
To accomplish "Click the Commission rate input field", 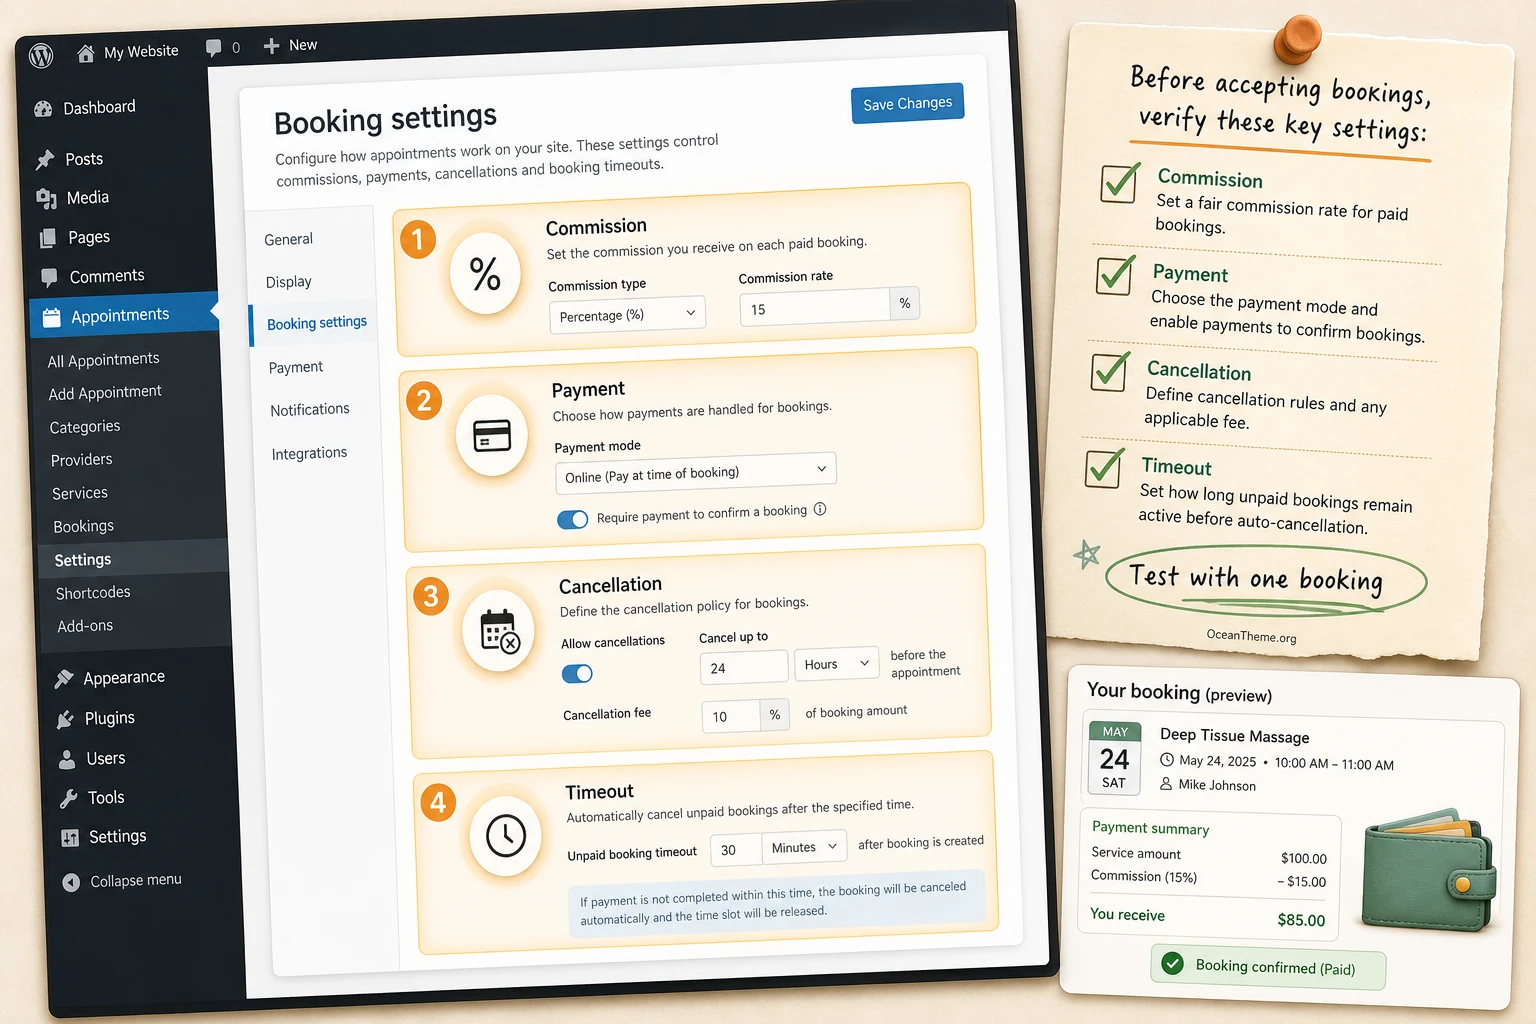I will (x=816, y=308).
